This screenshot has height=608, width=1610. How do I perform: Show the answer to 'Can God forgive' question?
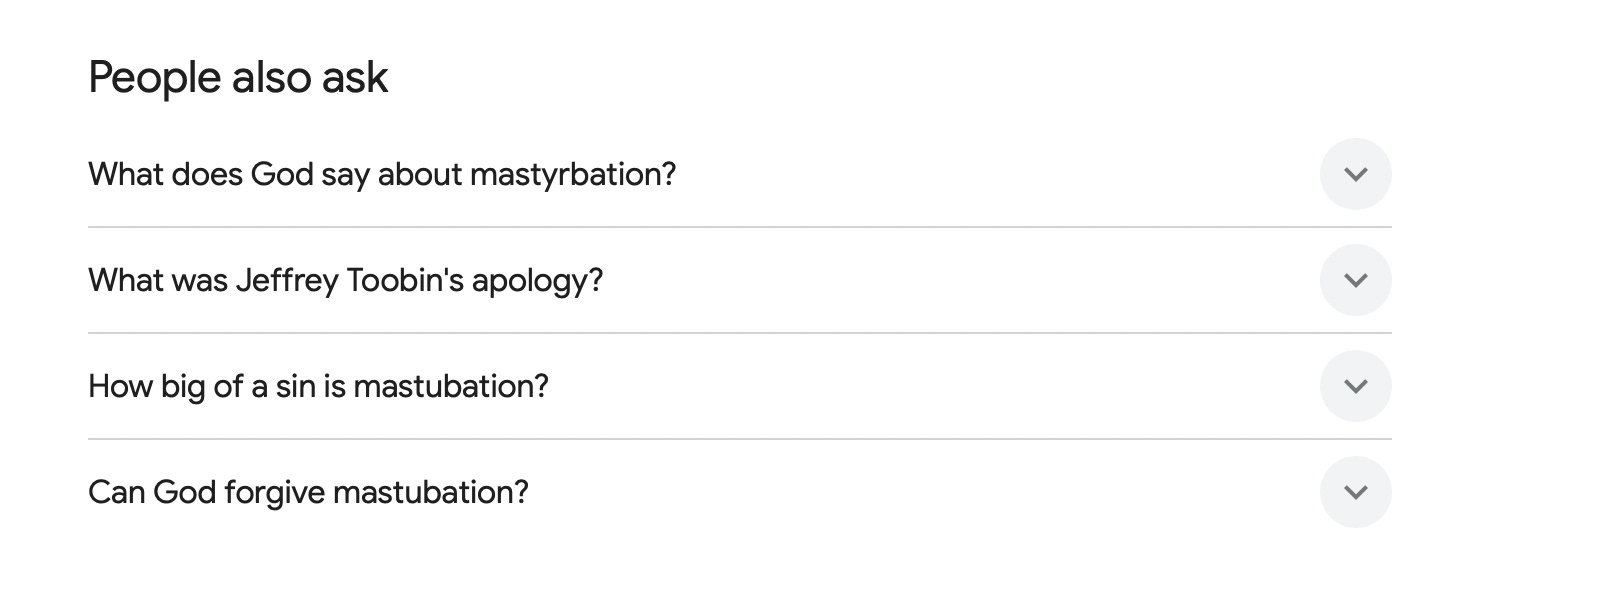[739, 492]
